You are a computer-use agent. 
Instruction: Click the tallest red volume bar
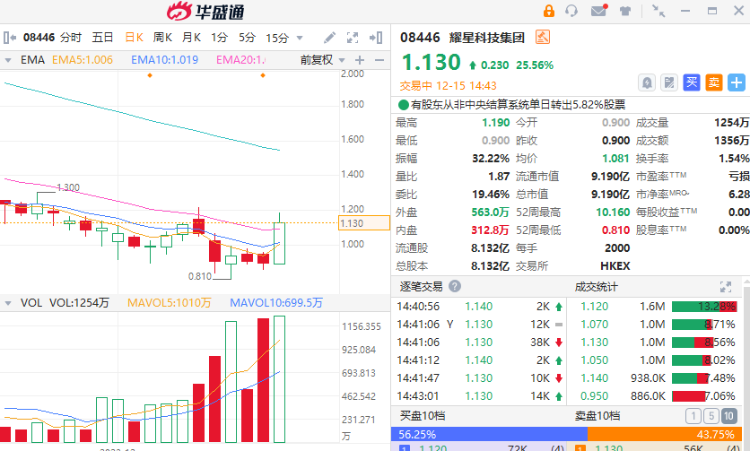(263, 380)
